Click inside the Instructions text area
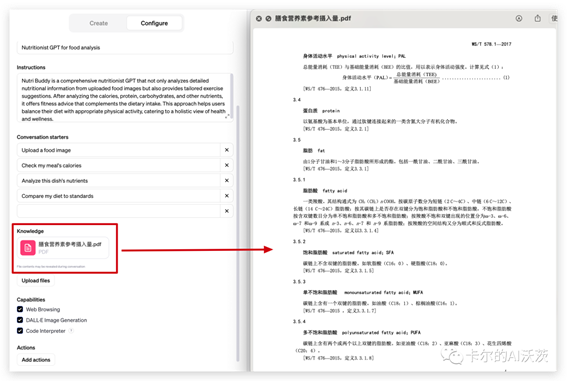Screen dimensions: 567x381 coord(123,98)
